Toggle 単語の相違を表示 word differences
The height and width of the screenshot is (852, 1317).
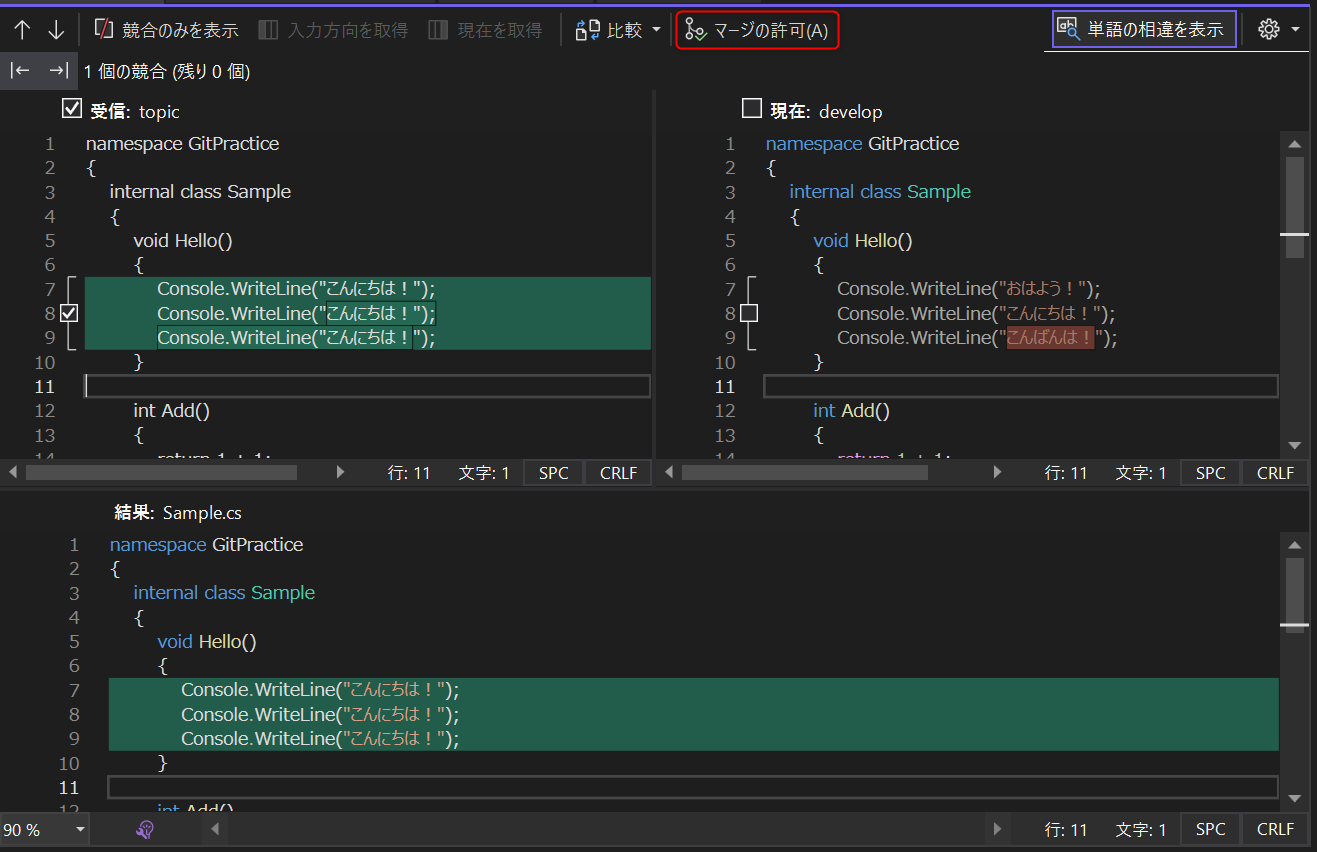(1144, 29)
